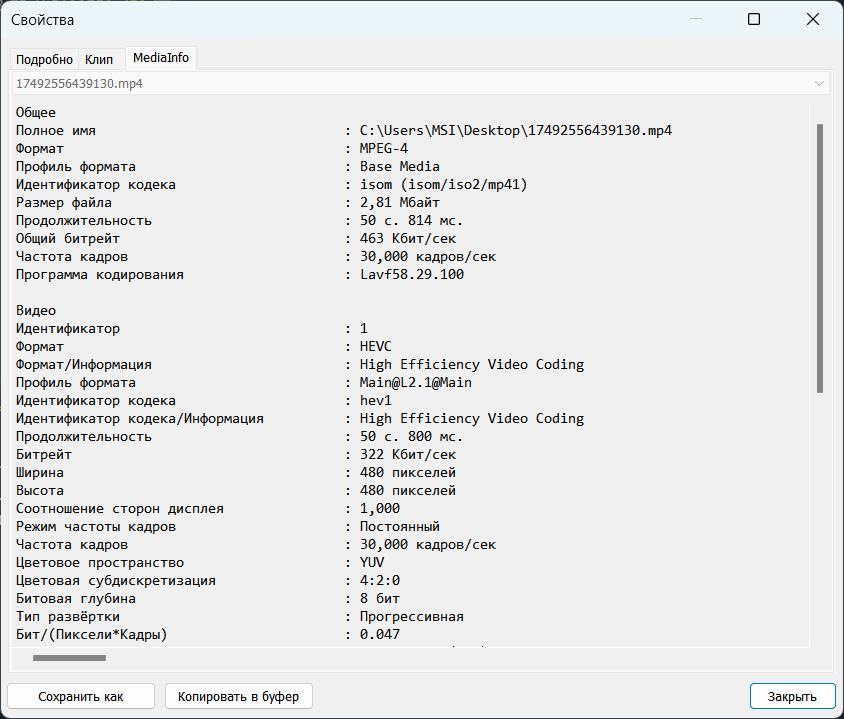Click the horizontal scrollbar thumb
844x719 pixels.
click(69, 658)
